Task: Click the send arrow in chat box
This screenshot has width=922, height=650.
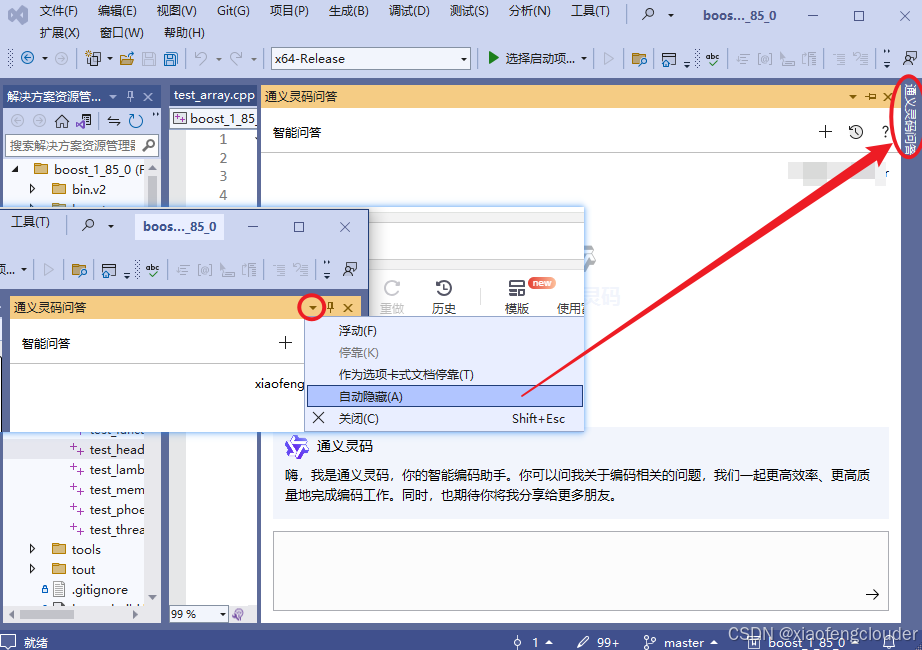Action: click(873, 595)
